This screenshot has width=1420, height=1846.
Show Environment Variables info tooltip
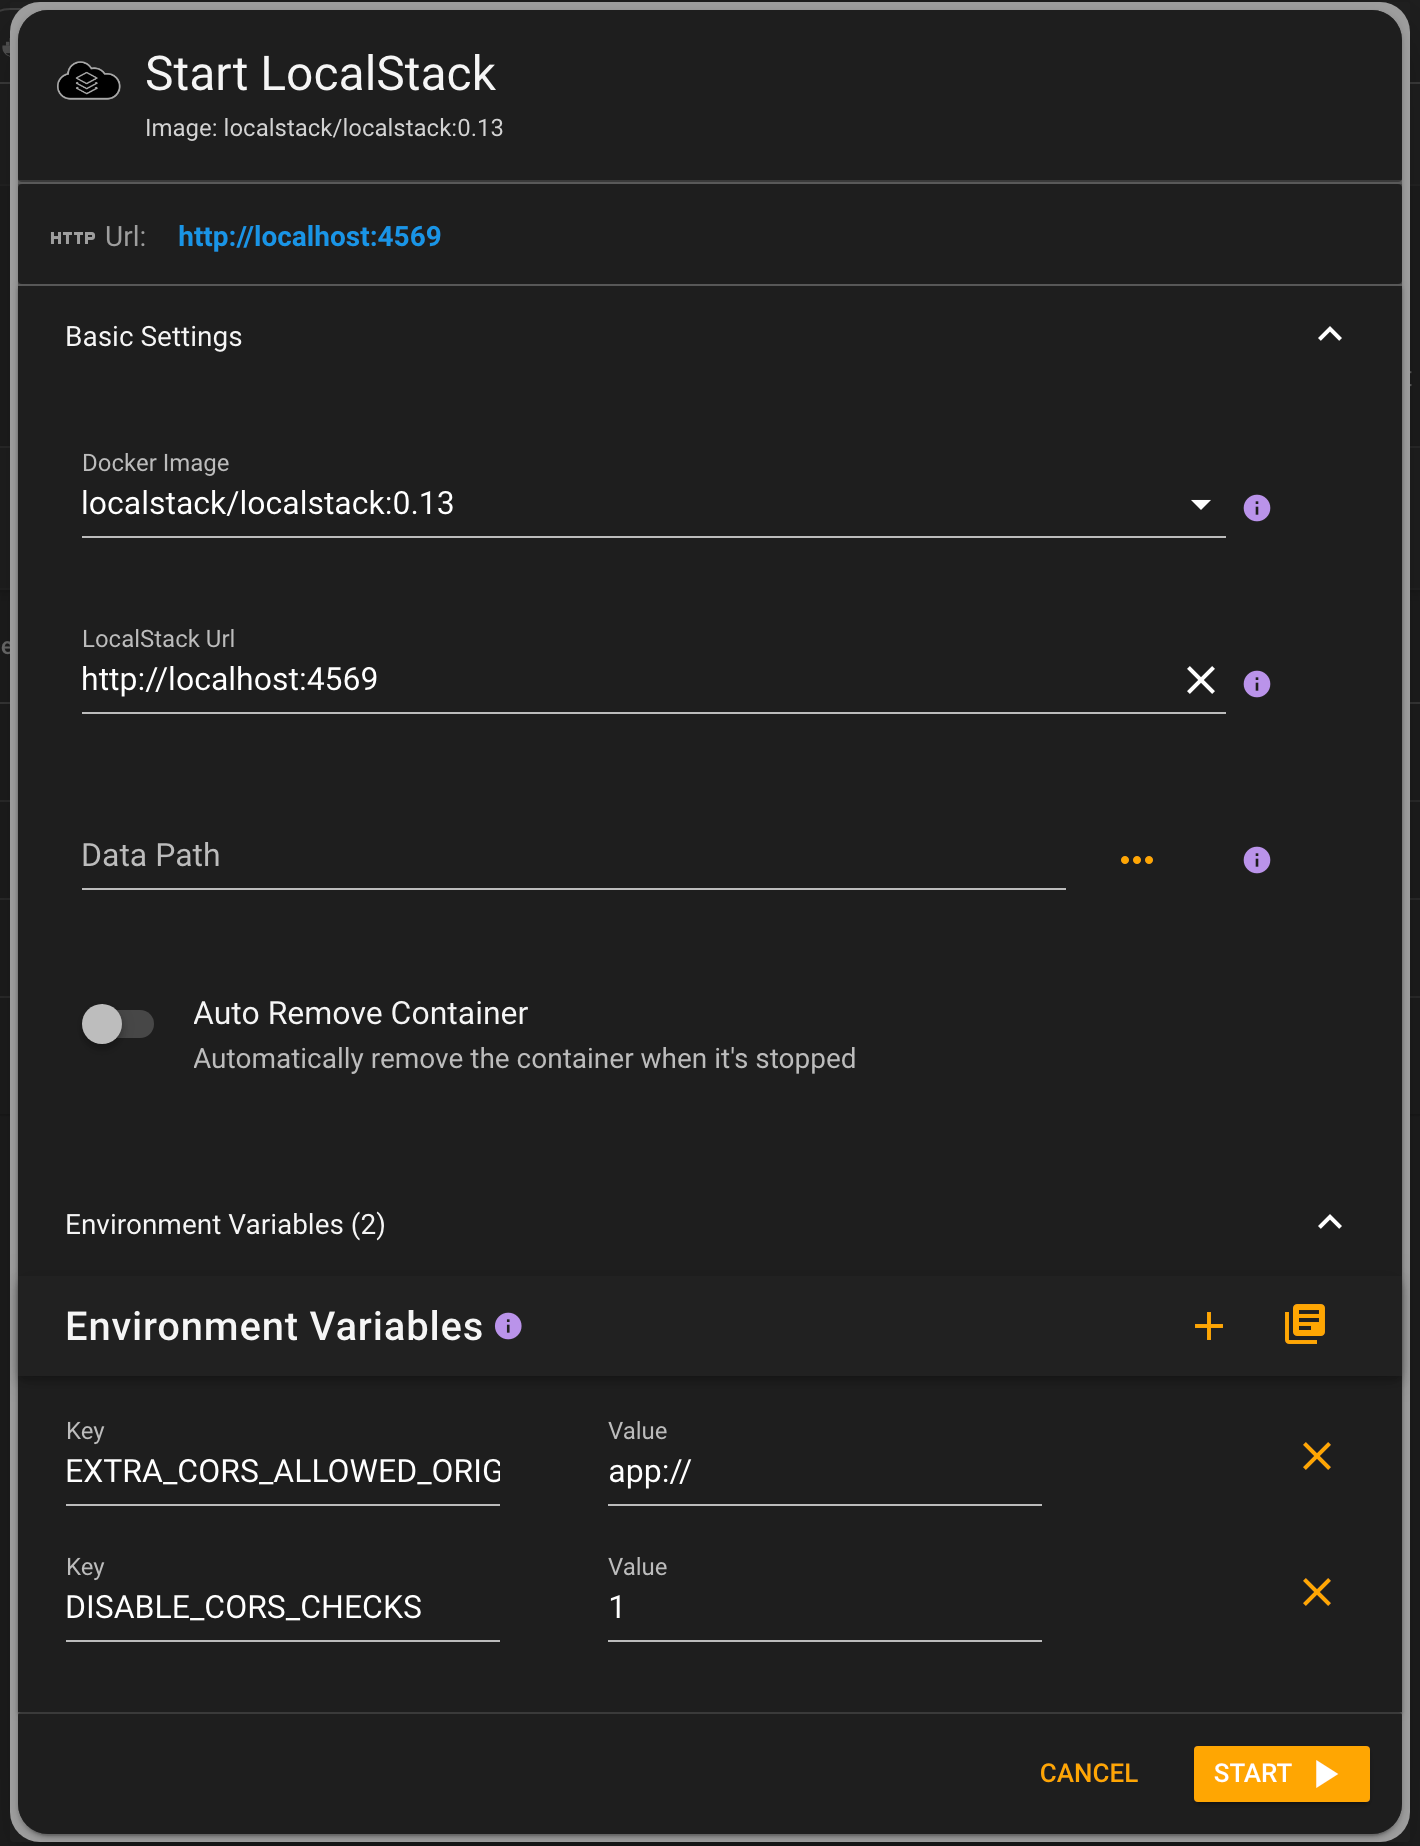coord(508,1326)
